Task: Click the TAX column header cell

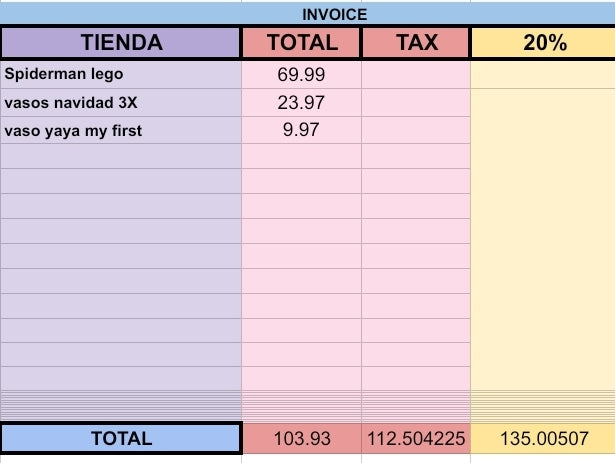Action: pos(417,43)
